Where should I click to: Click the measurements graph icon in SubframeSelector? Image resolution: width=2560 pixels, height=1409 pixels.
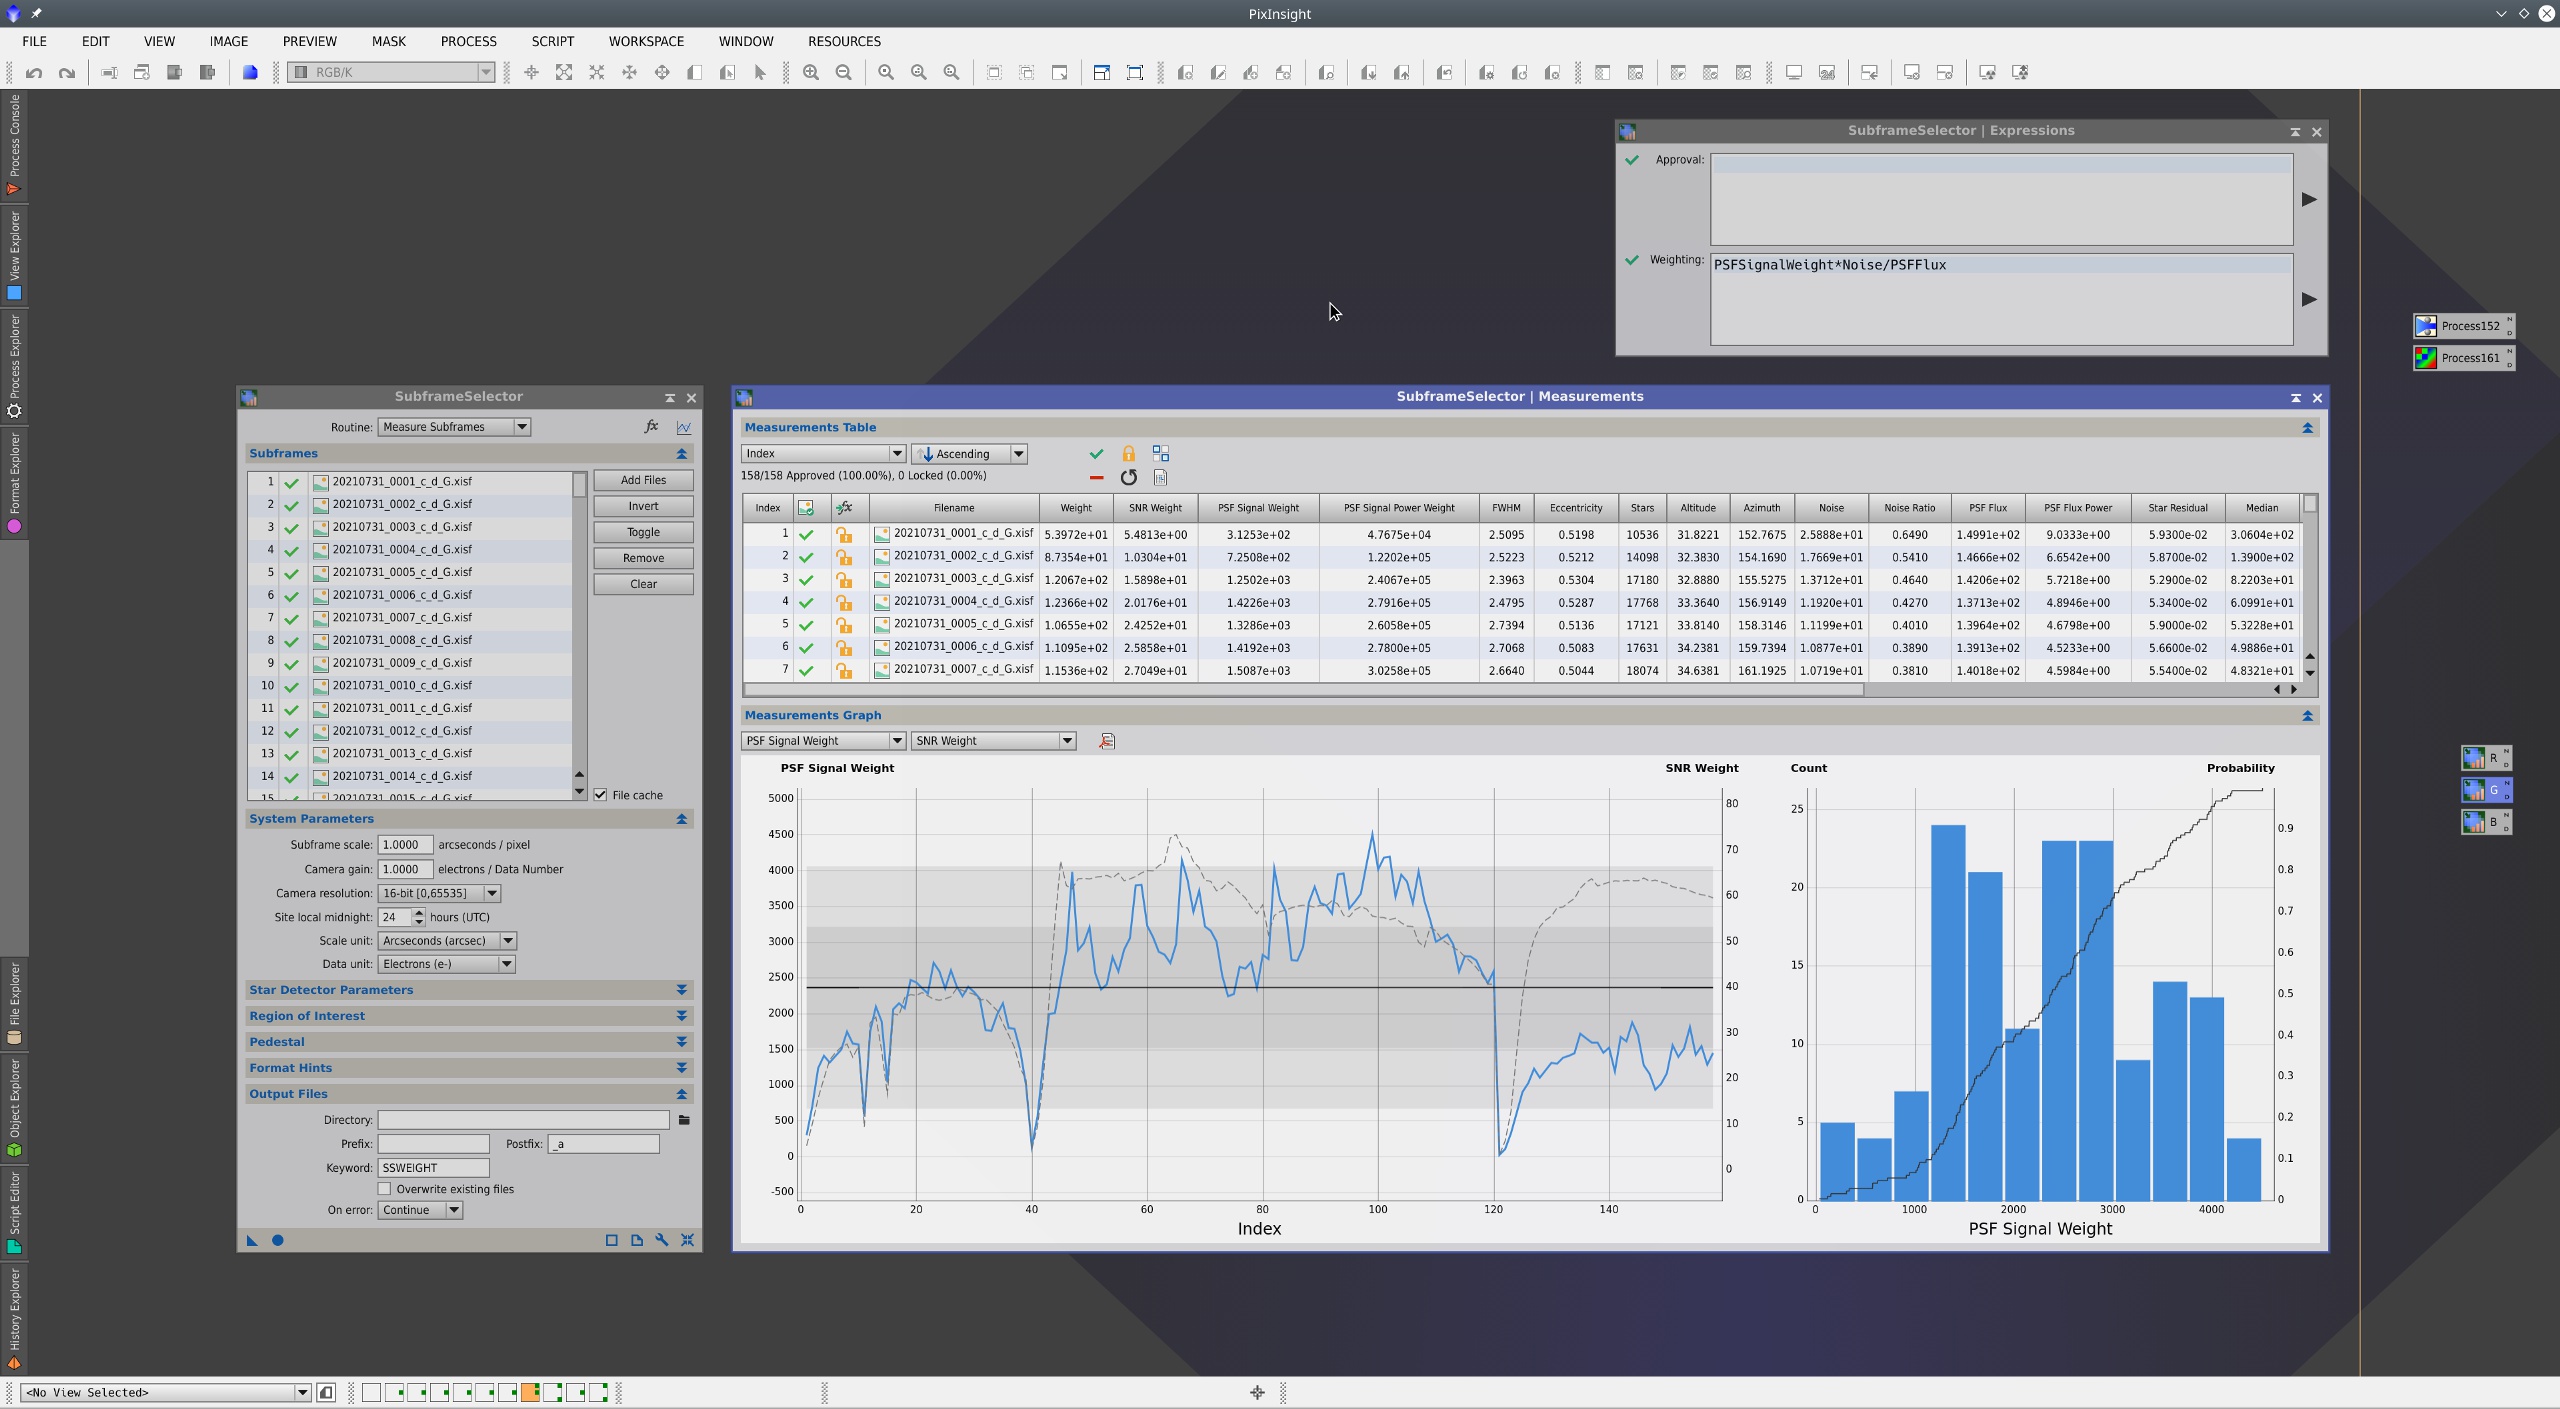pos(684,427)
